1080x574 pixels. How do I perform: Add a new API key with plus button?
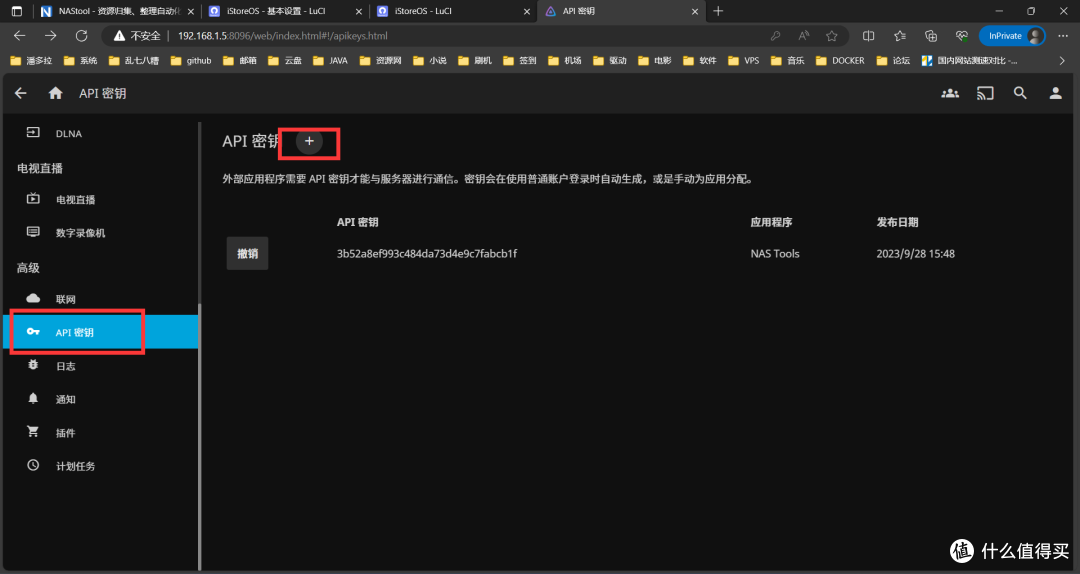tap(309, 141)
